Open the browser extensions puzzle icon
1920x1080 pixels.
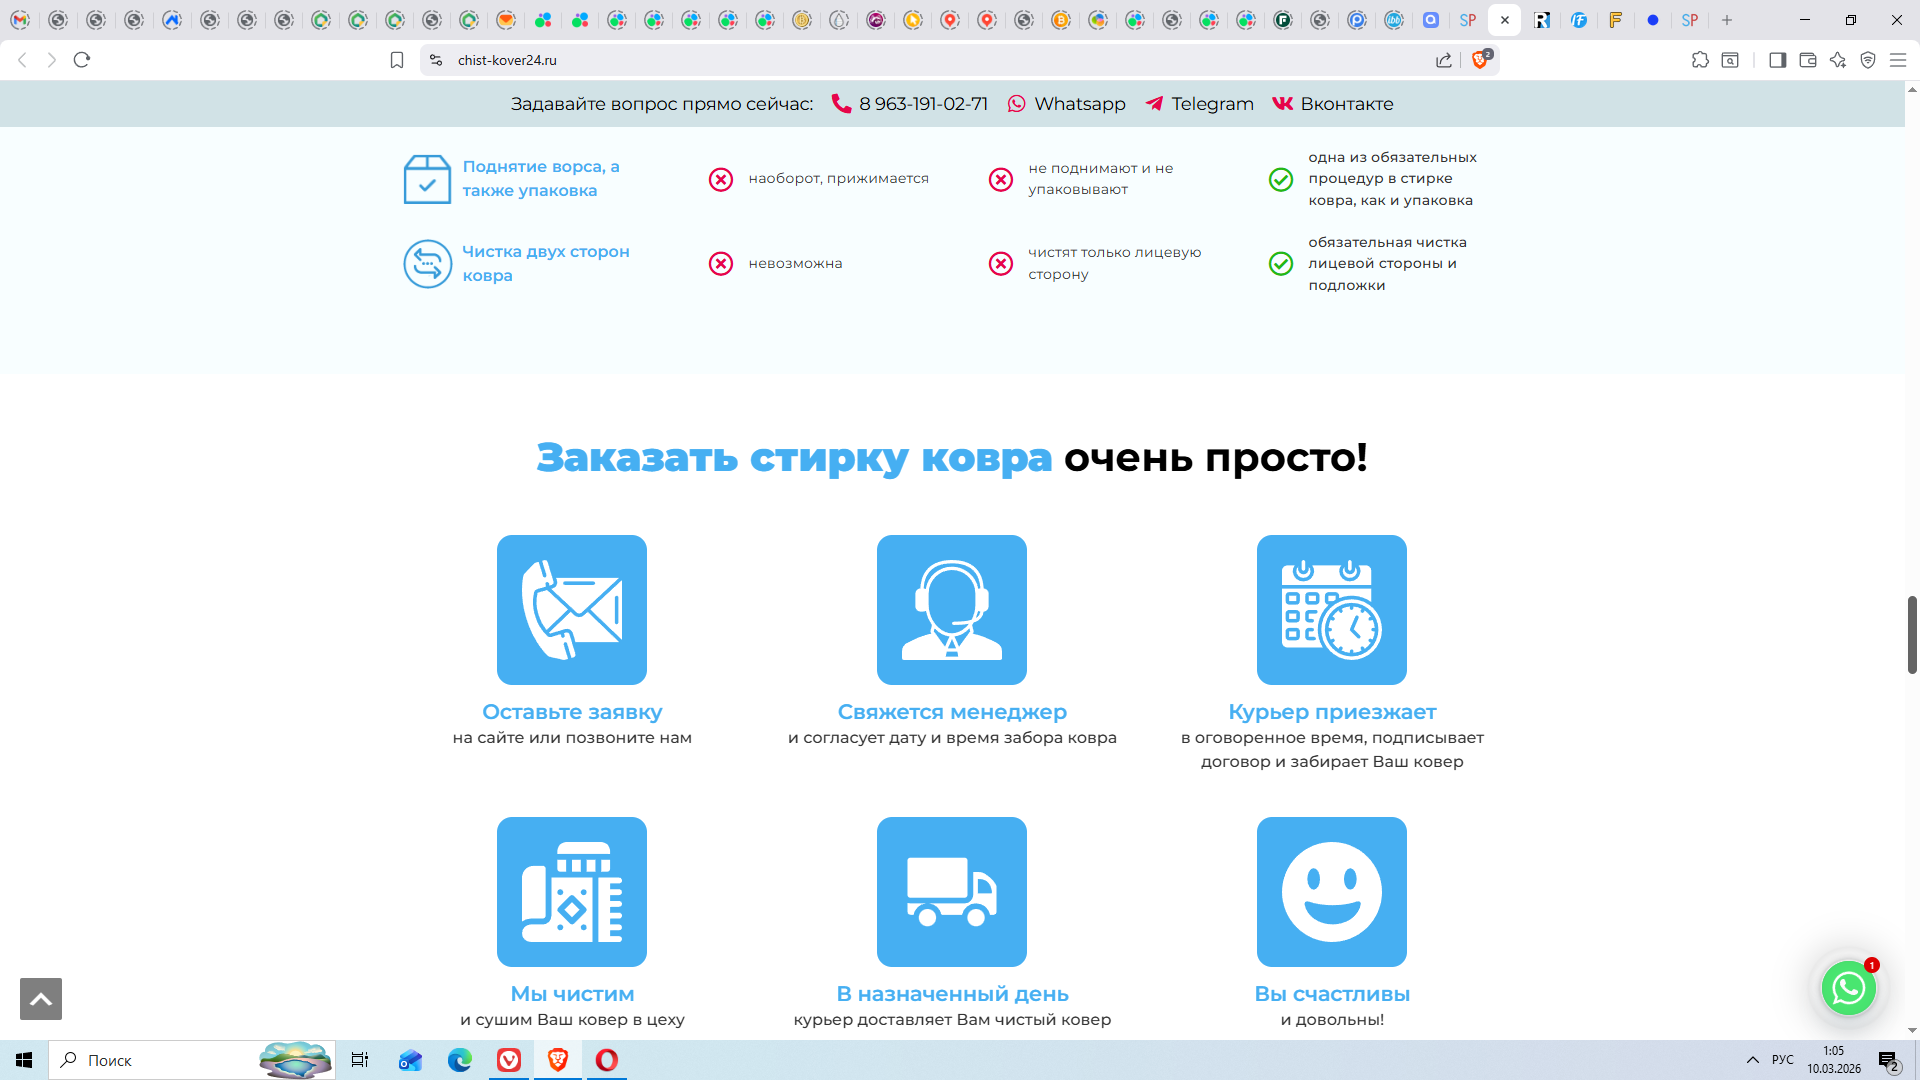1700,60
